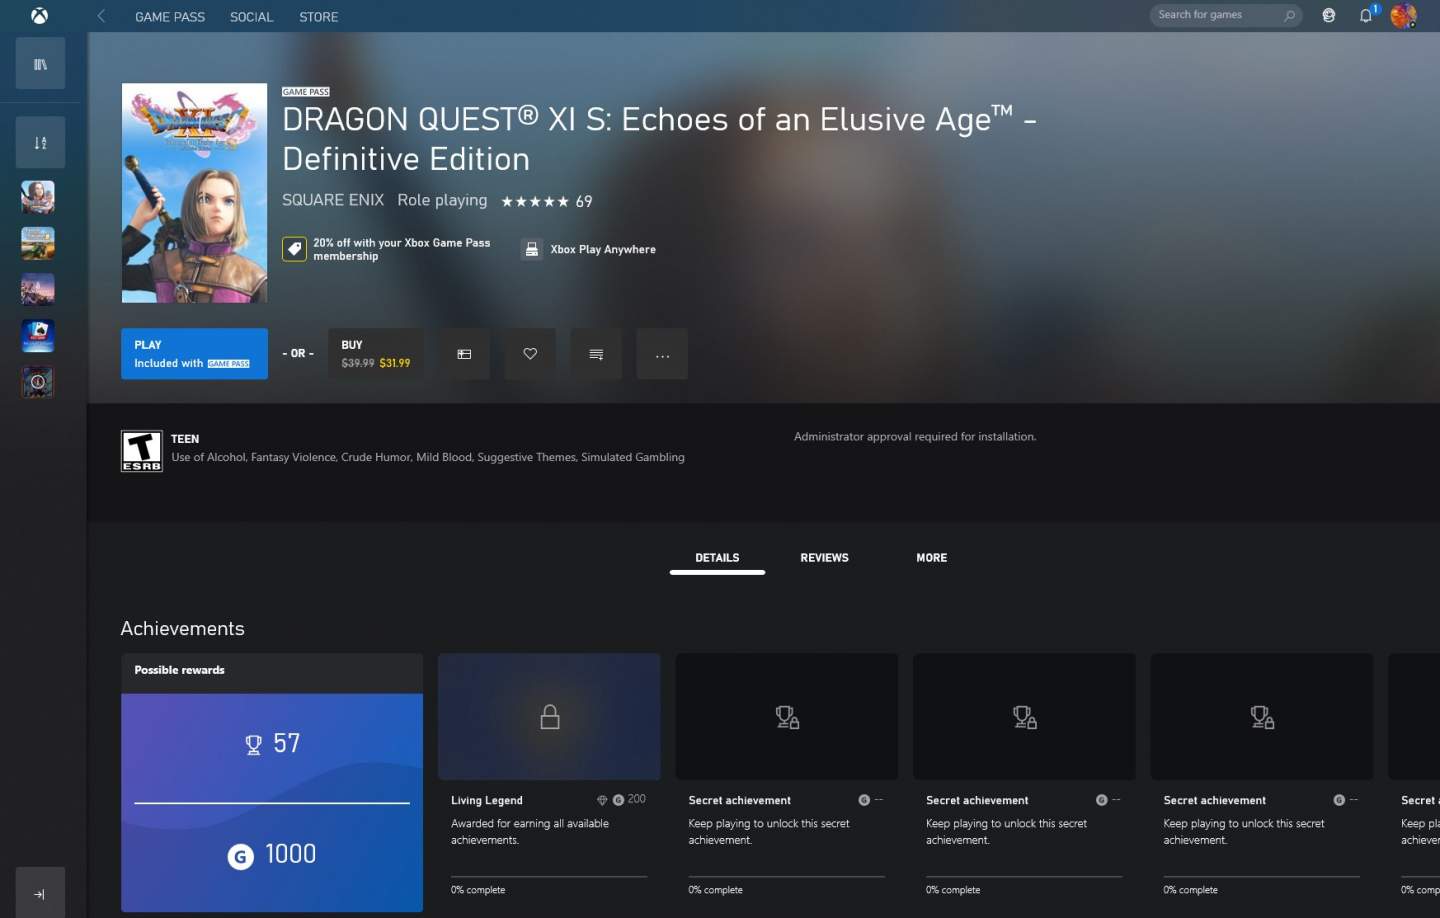Click the queue list icon button
Image resolution: width=1440 pixels, height=918 pixels.
[x=596, y=354]
